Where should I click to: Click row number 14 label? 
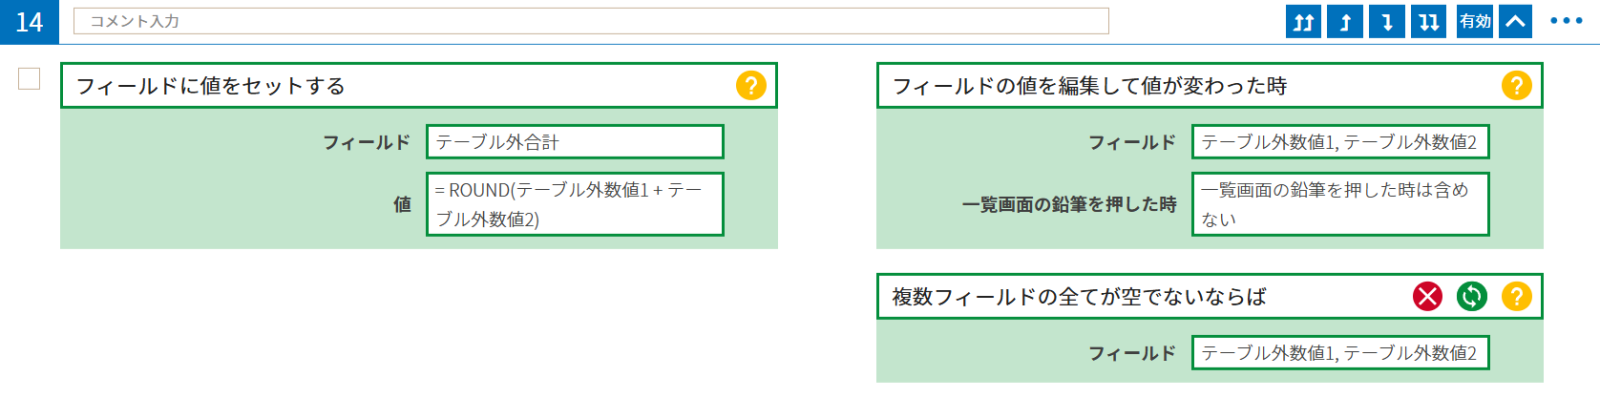tap(29, 22)
